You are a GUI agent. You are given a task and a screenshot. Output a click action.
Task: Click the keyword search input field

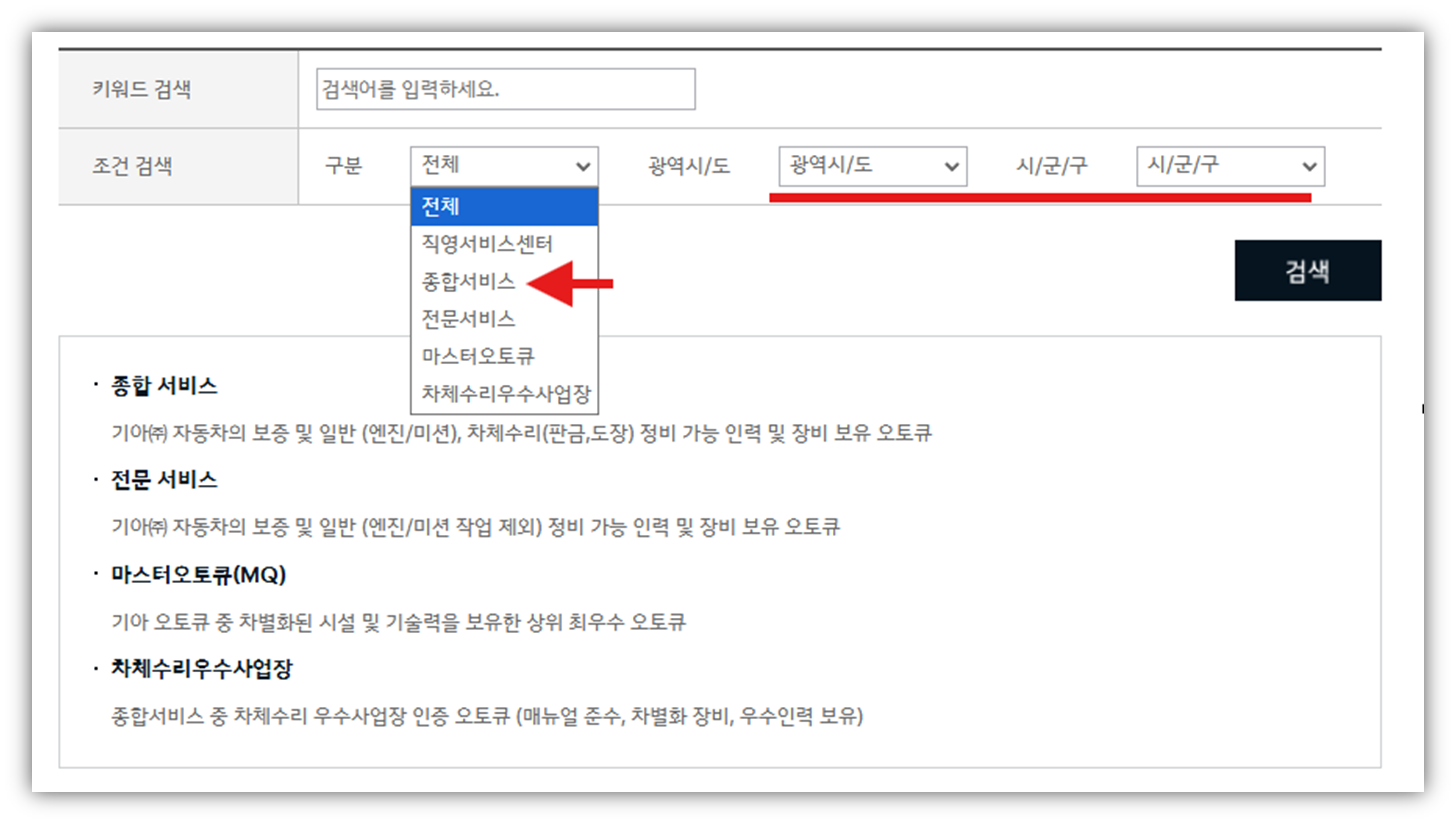tap(505, 90)
